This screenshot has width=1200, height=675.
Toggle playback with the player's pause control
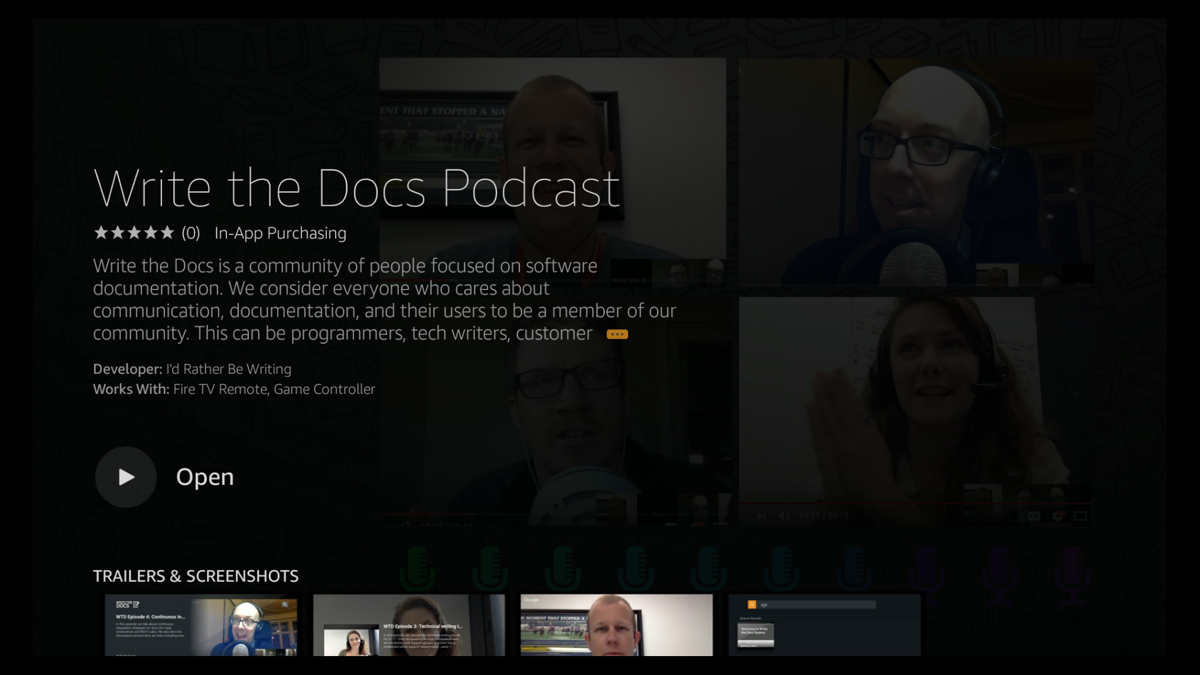click(x=761, y=517)
